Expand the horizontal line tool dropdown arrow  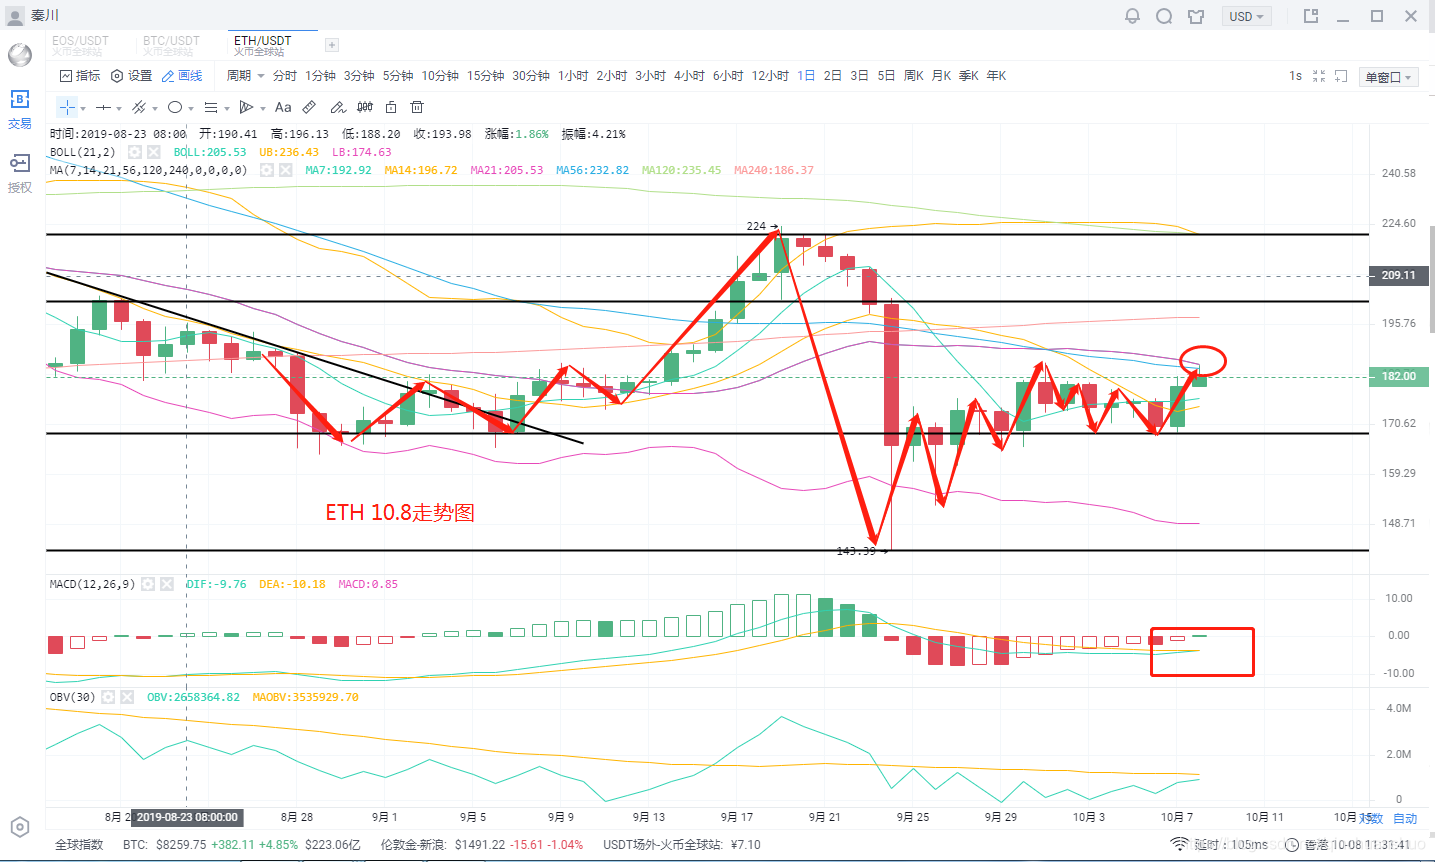[x=119, y=108]
